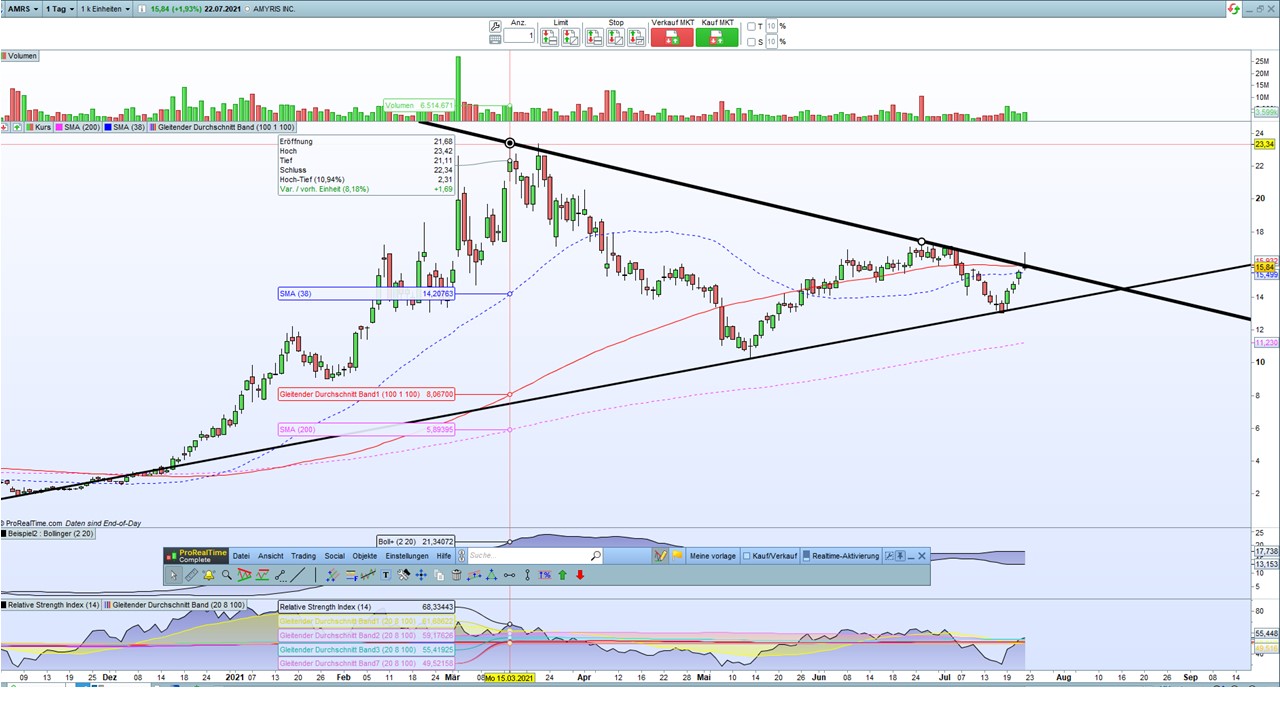Click the green Kauf MKT buy button

click(x=717, y=37)
